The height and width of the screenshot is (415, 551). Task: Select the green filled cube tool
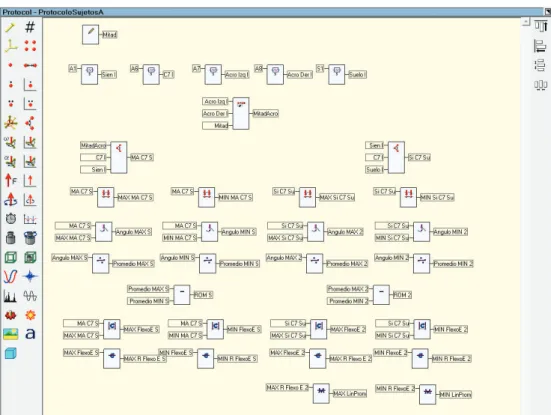30,257
